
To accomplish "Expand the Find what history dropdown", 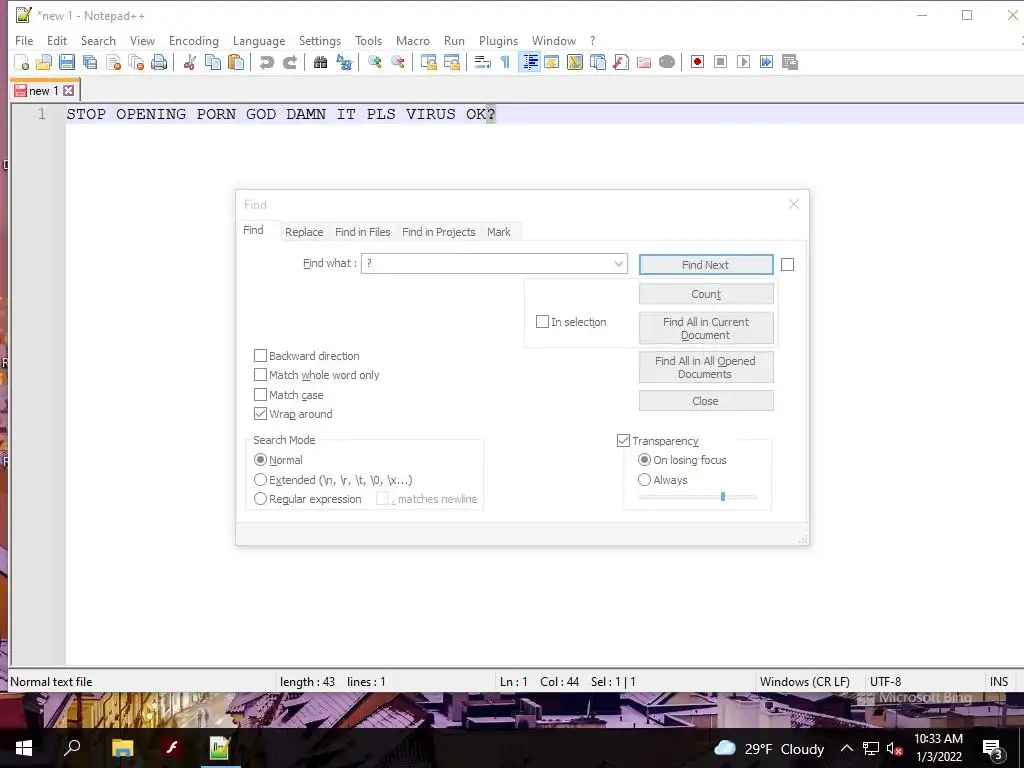I will tap(618, 264).
